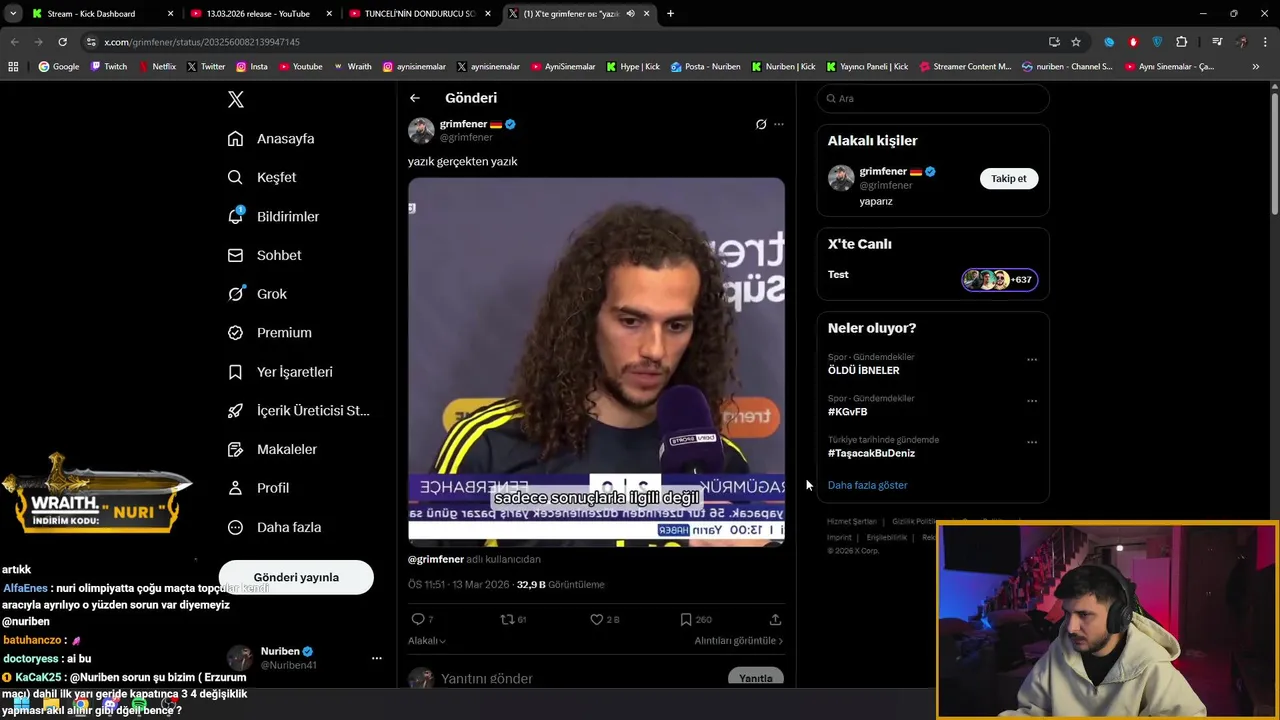Open Sohbet messages

264,255
